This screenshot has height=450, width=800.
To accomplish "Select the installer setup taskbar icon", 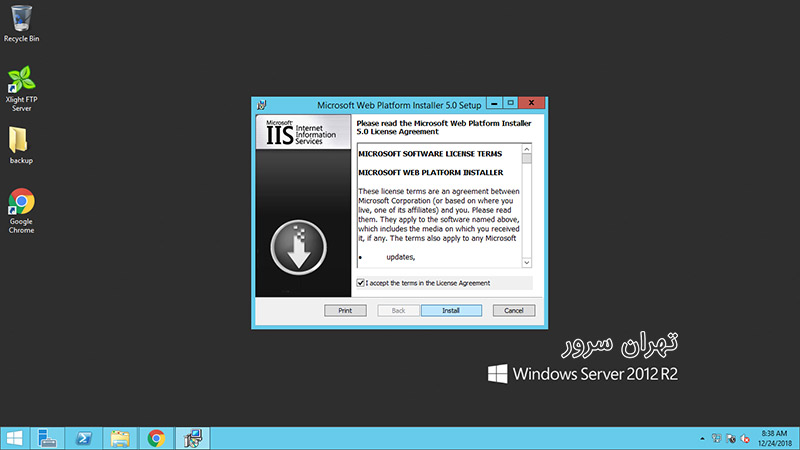I will pos(191,437).
